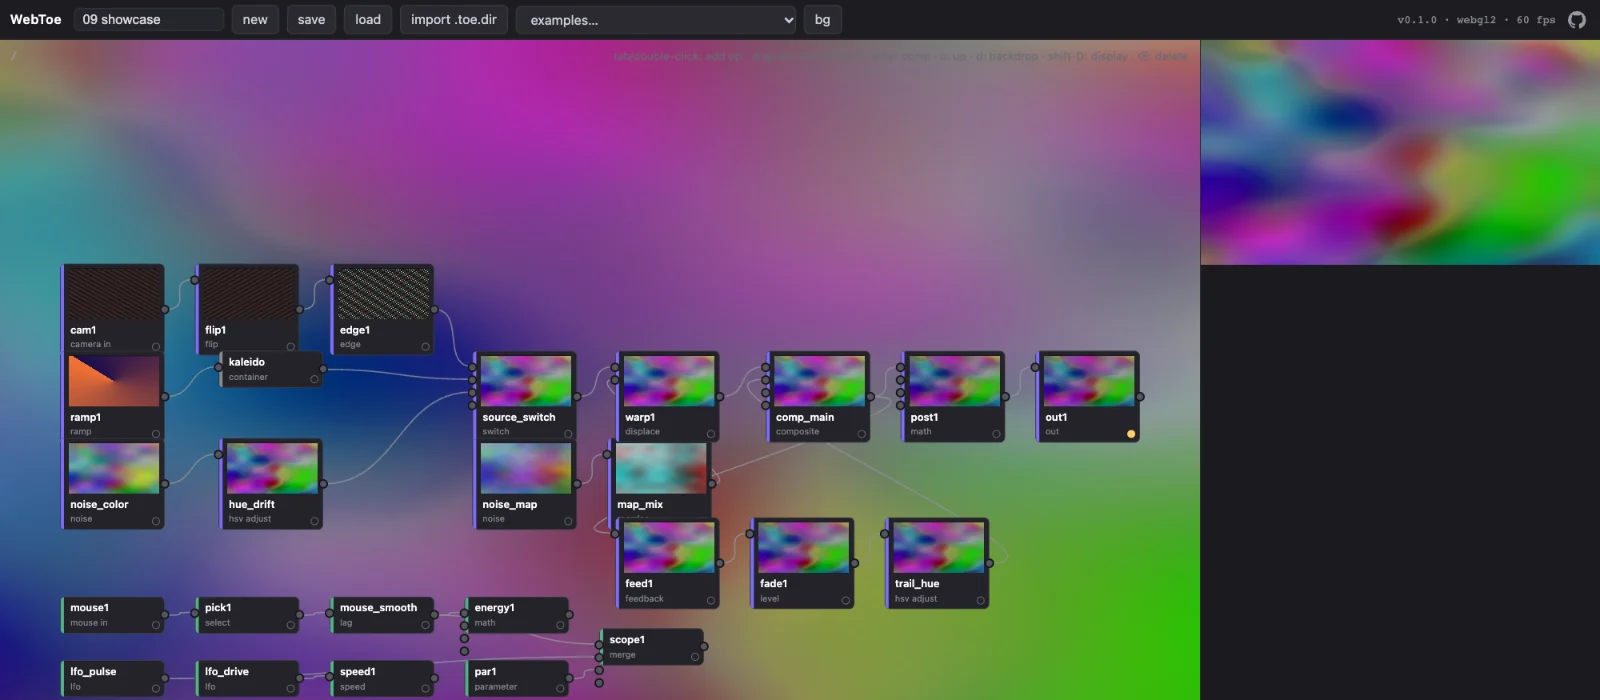Screen dimensions: 1600x700
Task: Toggle the display flag on out1 node
Action: tap(1131, 434)
